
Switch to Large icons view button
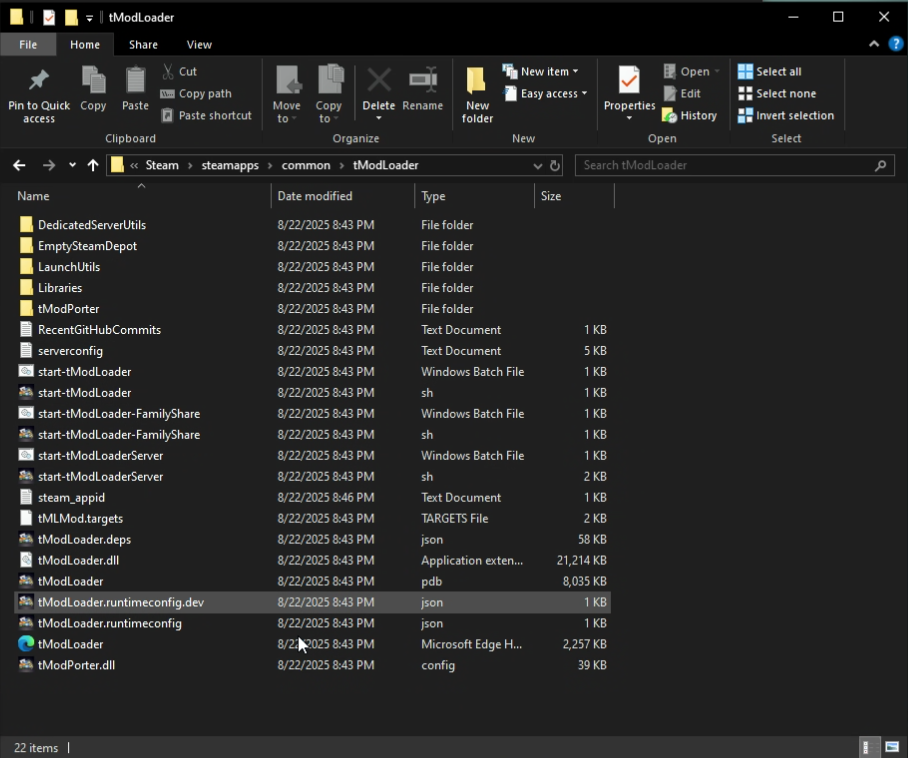click(892, 747)
